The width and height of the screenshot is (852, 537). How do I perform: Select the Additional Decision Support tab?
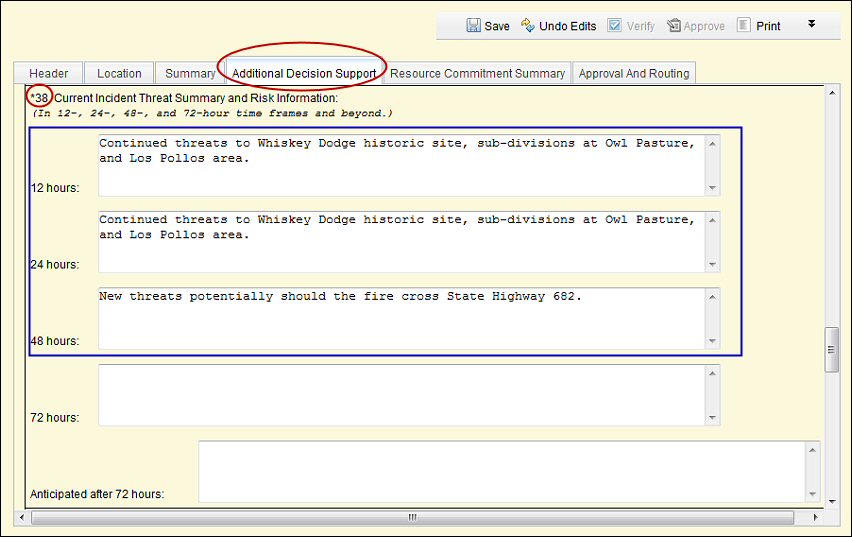pyautogui.click(x=304, y=73)
